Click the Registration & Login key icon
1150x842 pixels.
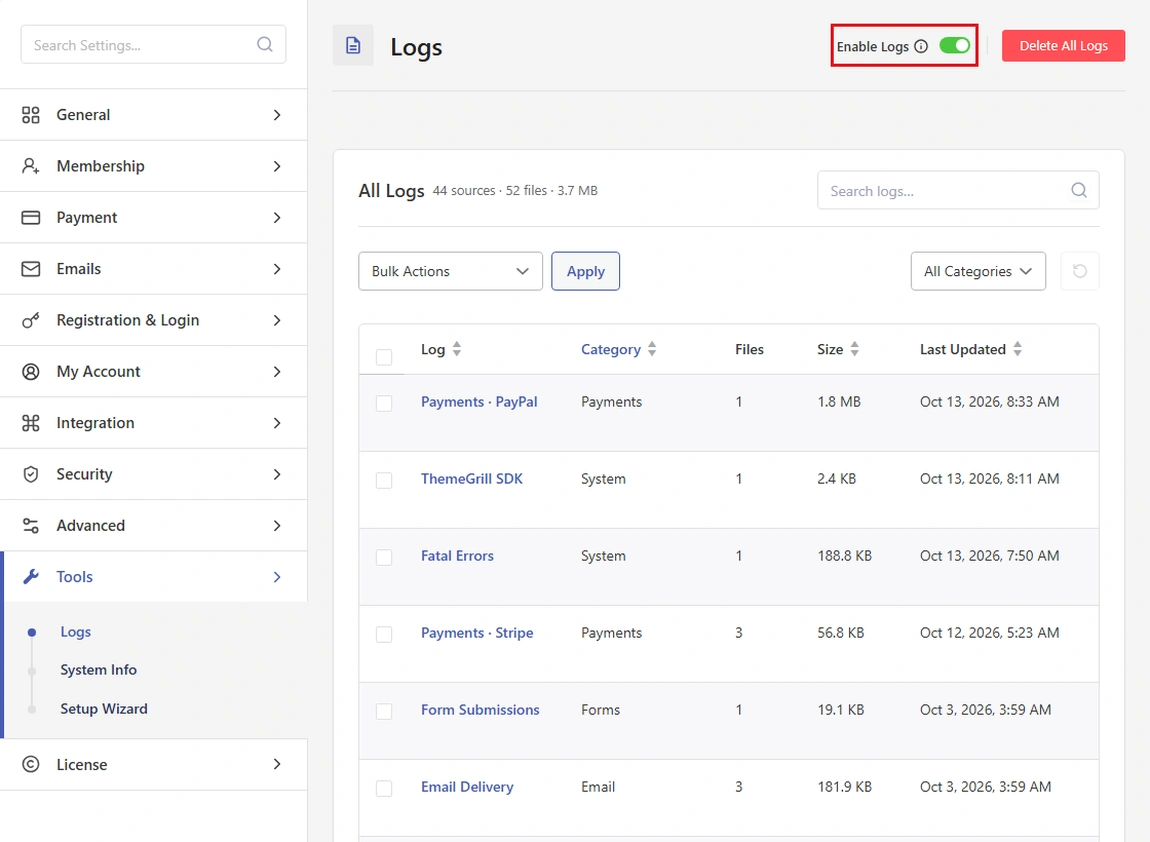[31, 321]
